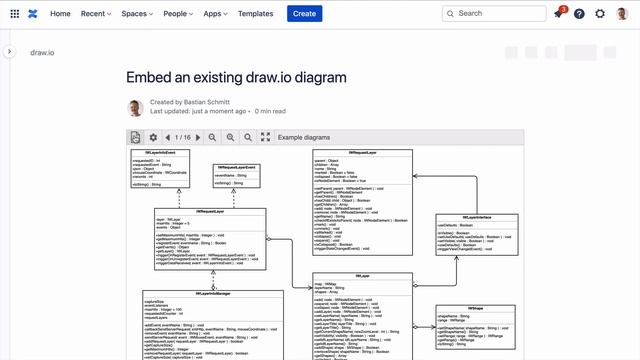Open the People dropdown menu
The image size is (640, 360).
click(178, 13)
